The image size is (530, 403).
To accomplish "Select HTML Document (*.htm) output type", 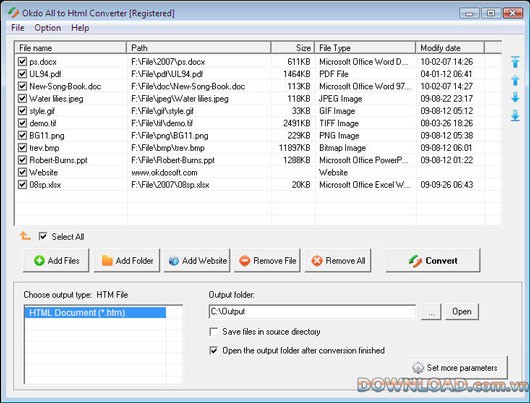I will (95, 313).
